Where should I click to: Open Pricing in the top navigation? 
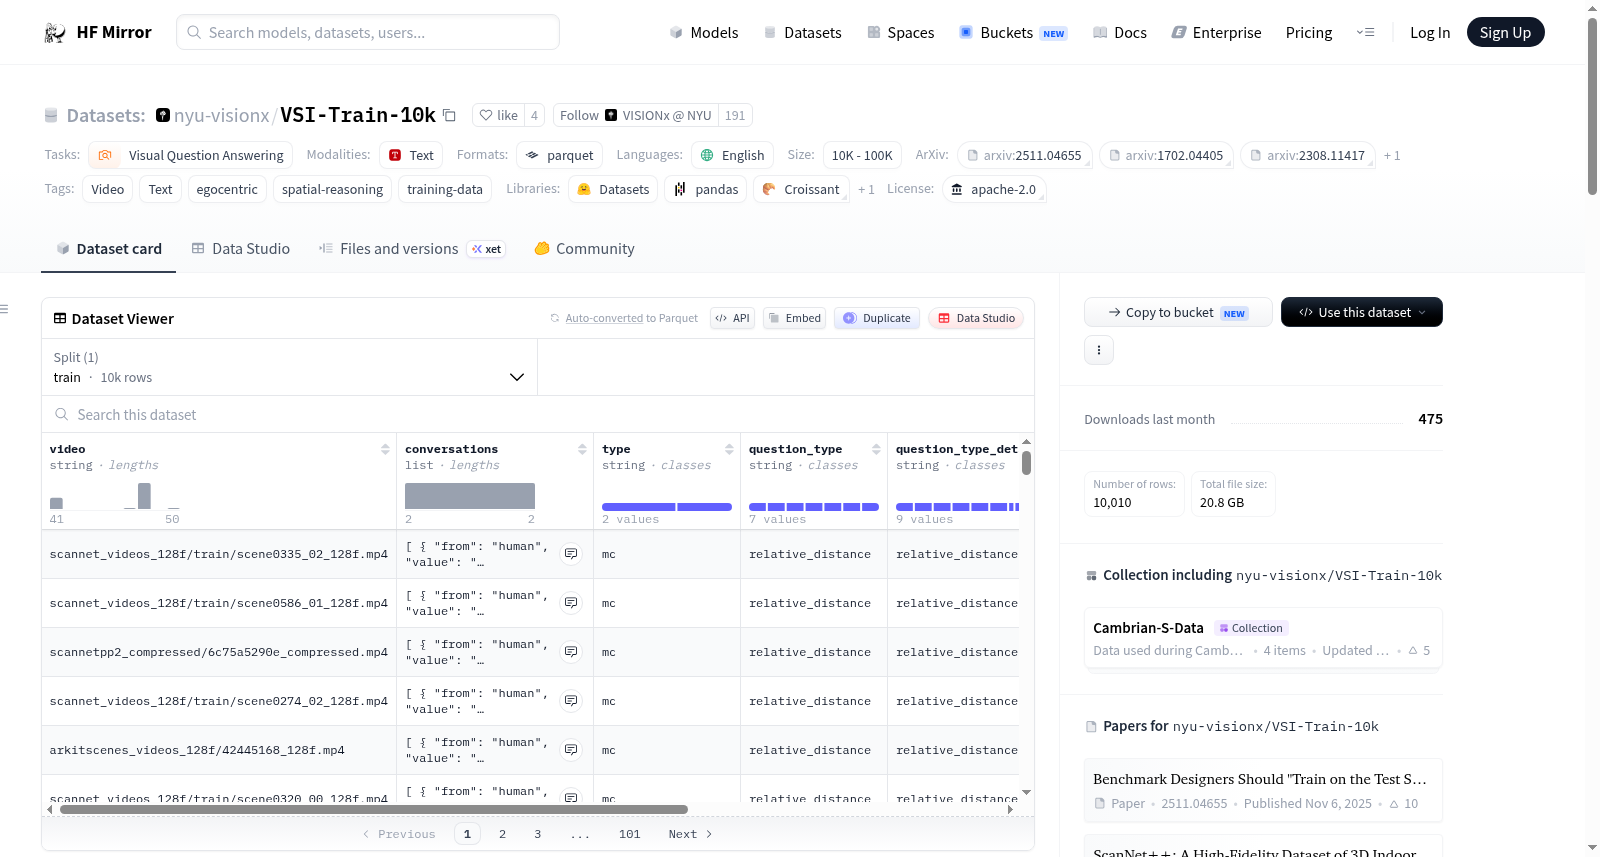click(x=1309, y=32)
